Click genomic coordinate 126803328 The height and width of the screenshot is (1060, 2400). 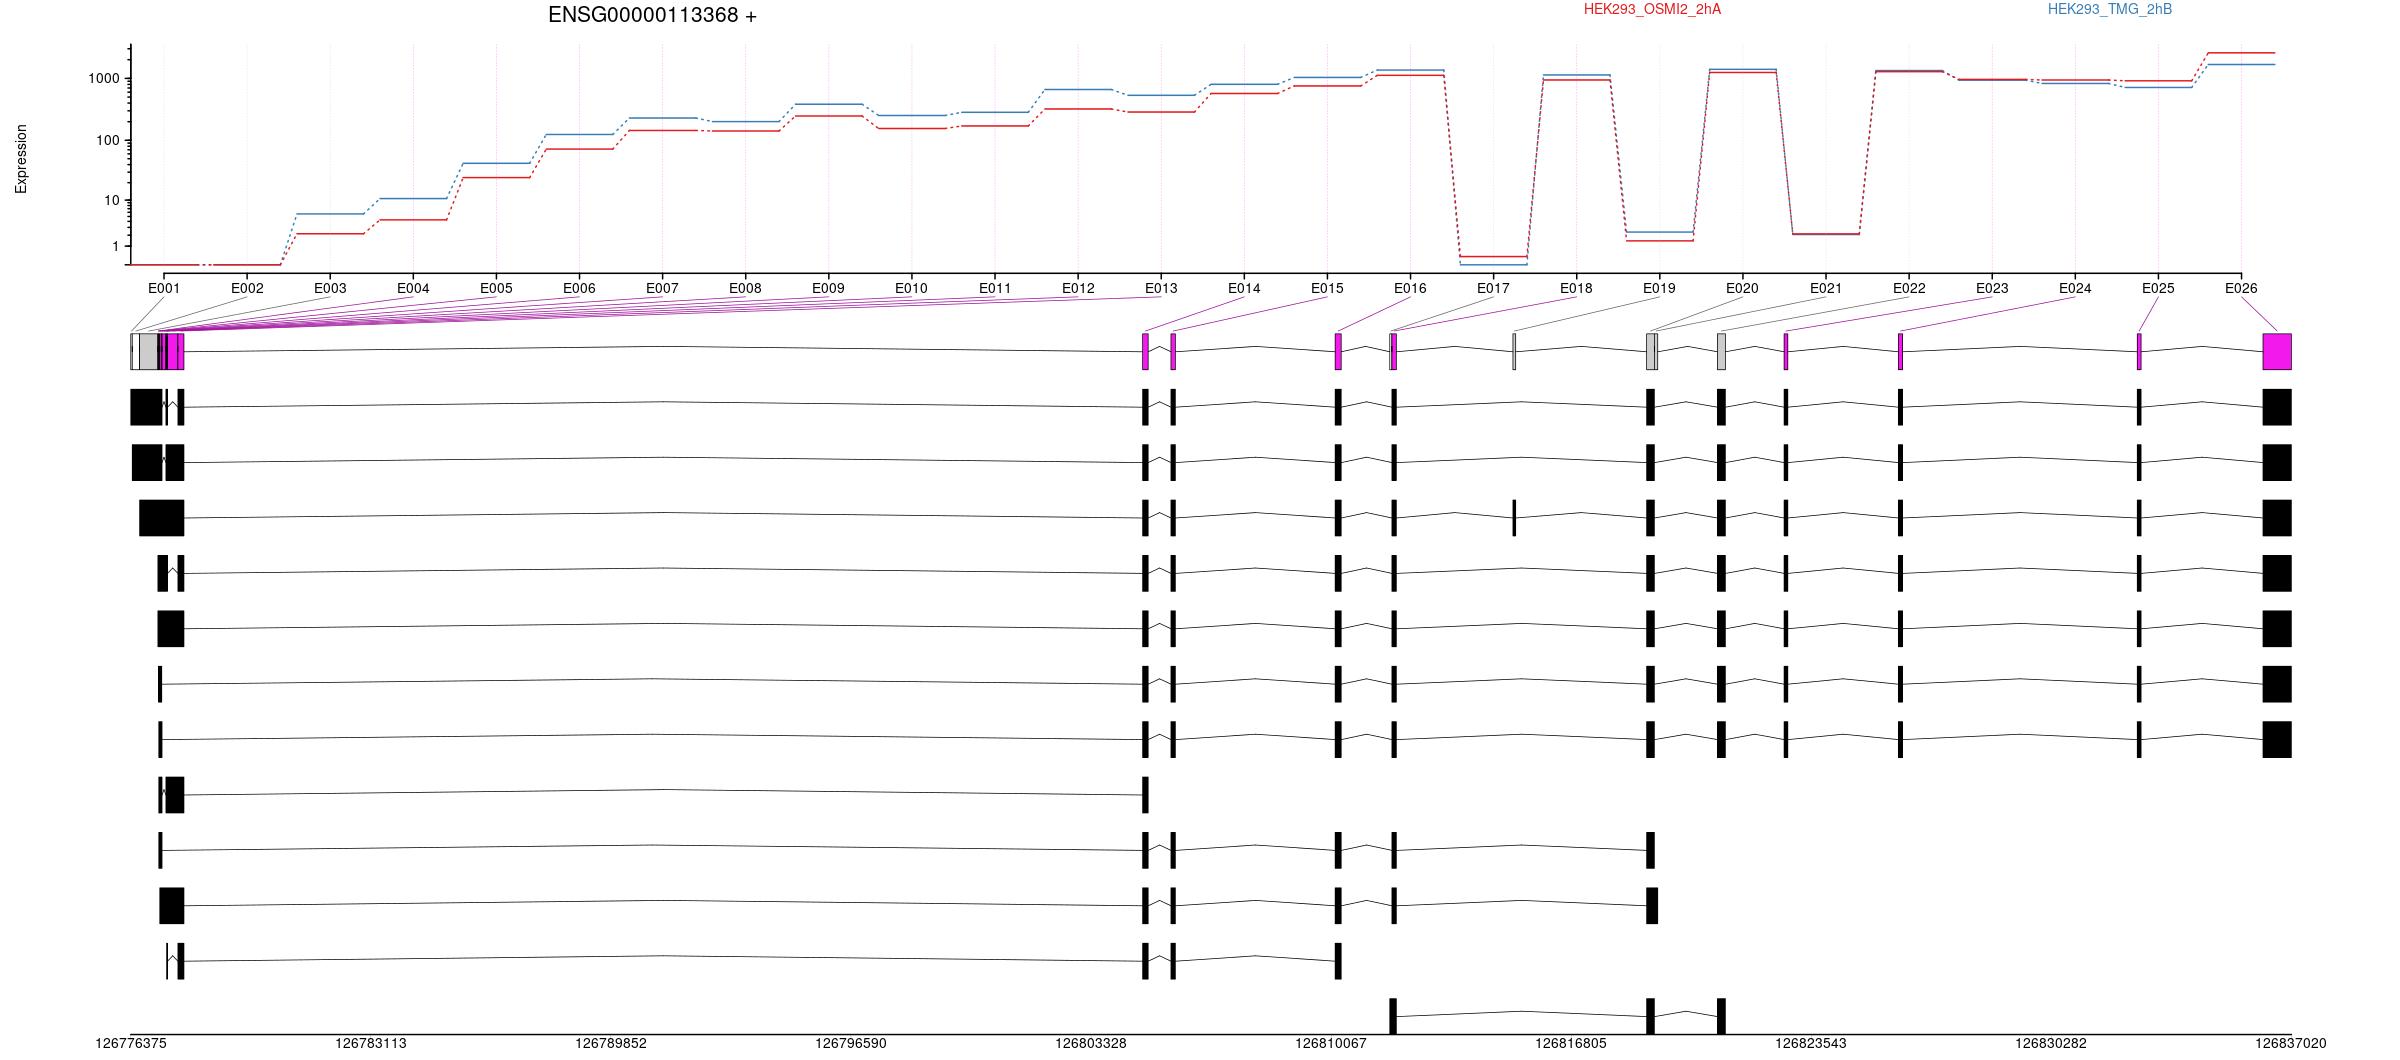point(1091,1043)
